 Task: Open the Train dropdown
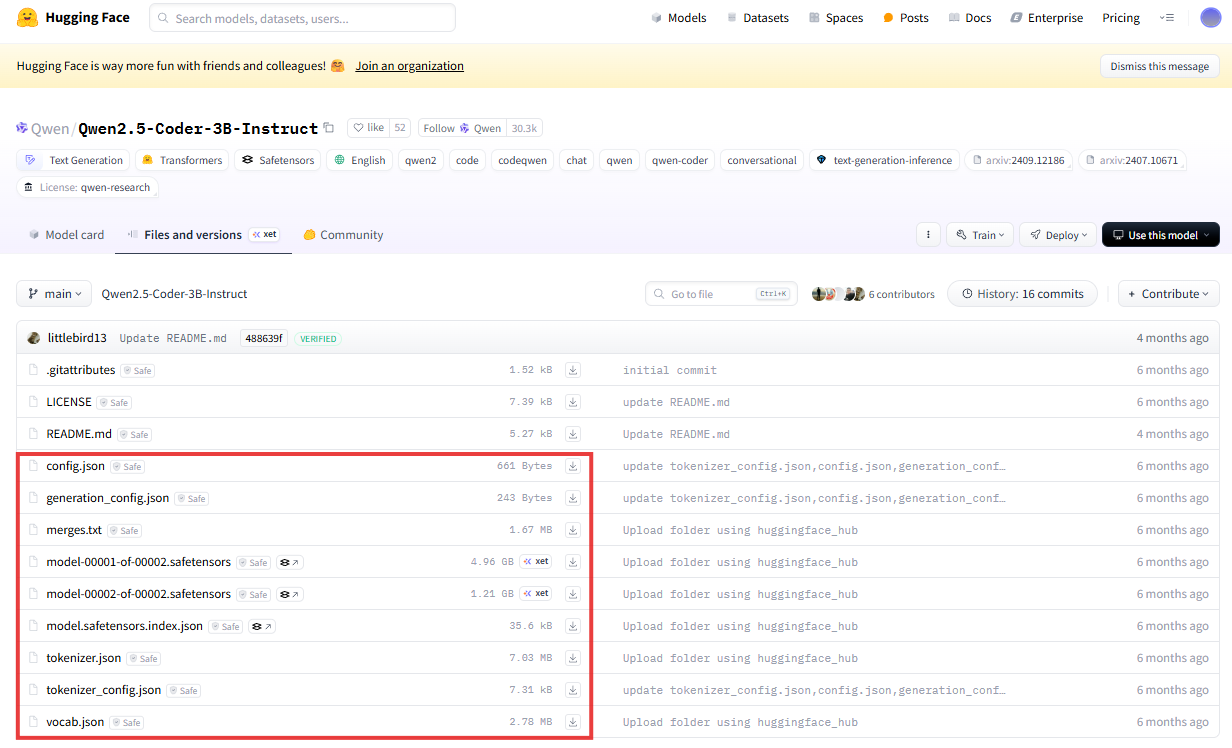tap(981, 235)
